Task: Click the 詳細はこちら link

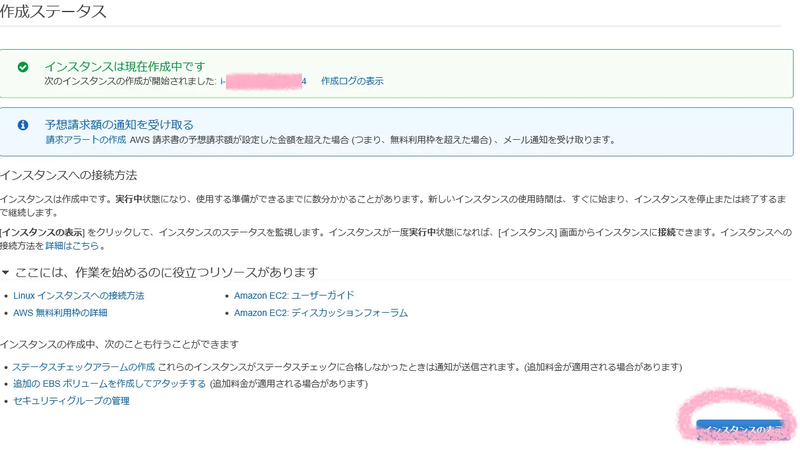Action: [72, 246]
